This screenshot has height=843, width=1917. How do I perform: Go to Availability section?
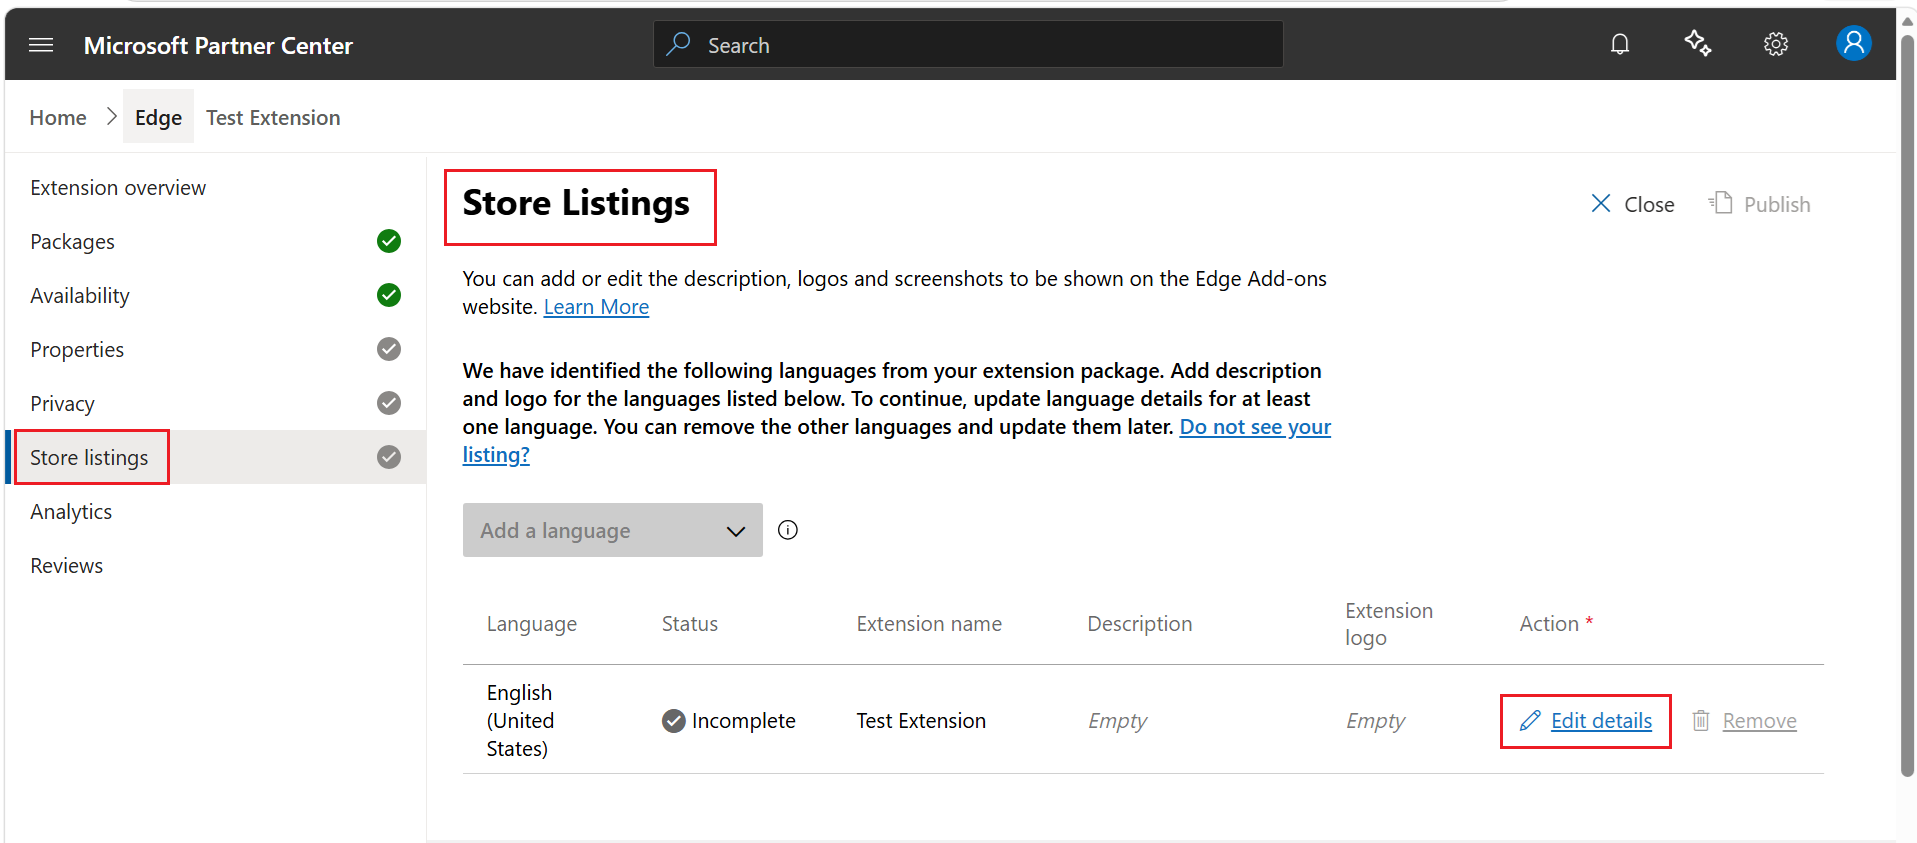click(80, 296)
